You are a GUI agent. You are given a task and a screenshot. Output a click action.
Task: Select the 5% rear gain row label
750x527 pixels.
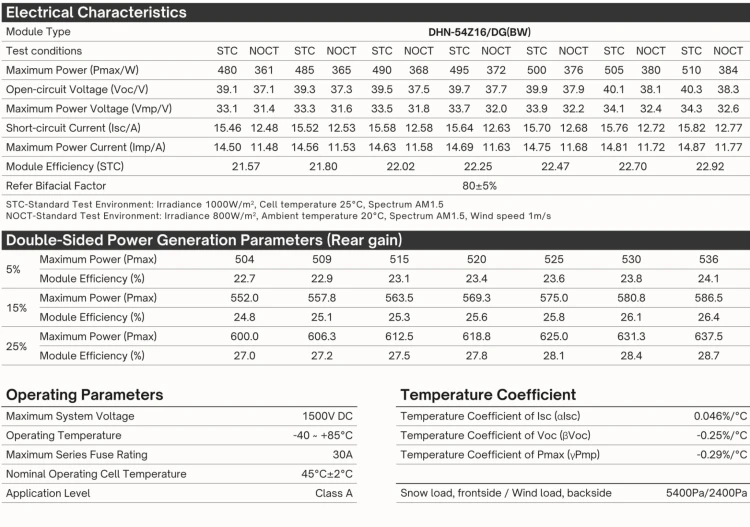13,269
